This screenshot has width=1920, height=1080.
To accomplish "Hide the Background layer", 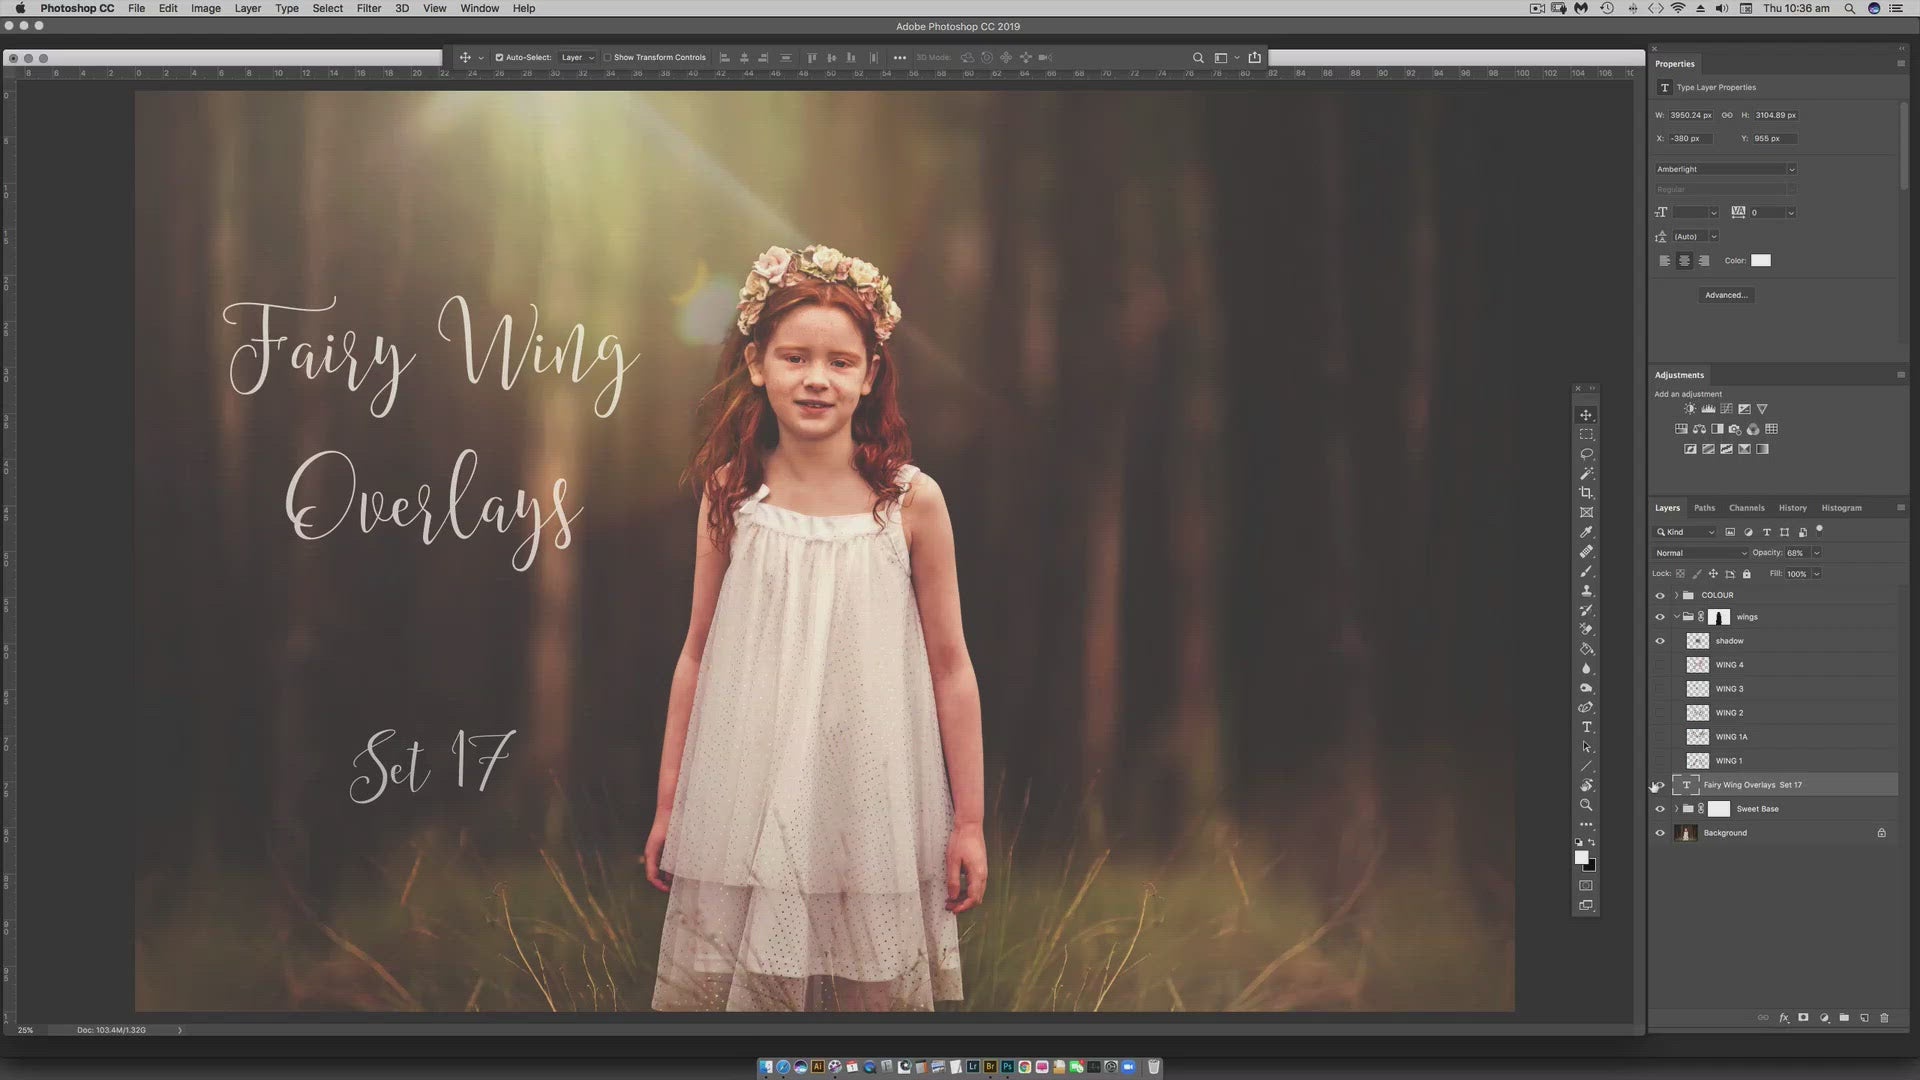I will (x=1660, y=833).
